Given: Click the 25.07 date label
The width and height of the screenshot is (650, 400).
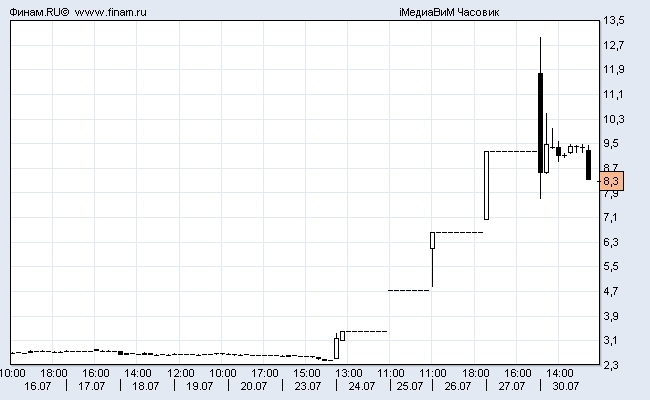Looking at the screenshot, I should coord(410,386).
